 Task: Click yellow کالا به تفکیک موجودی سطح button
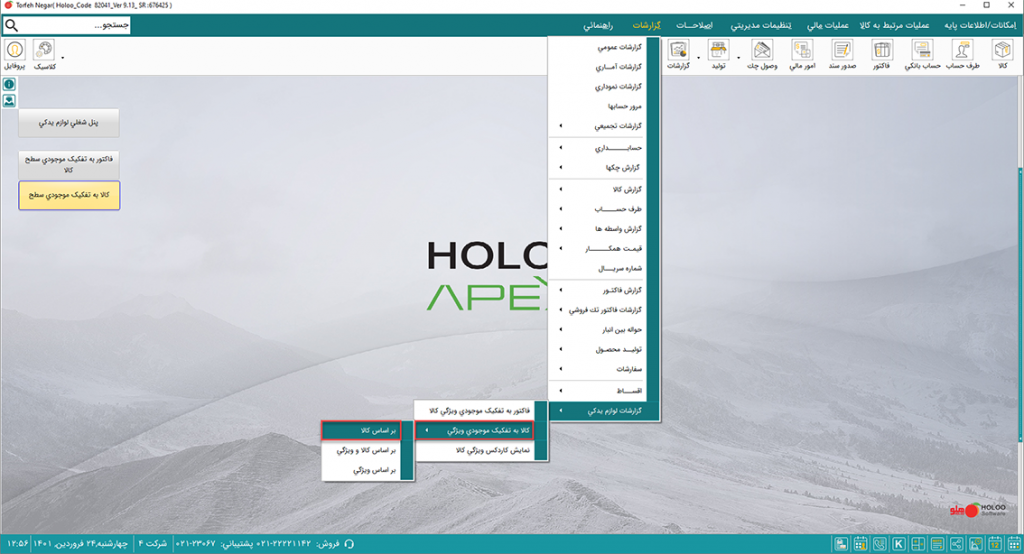[69, 195]
